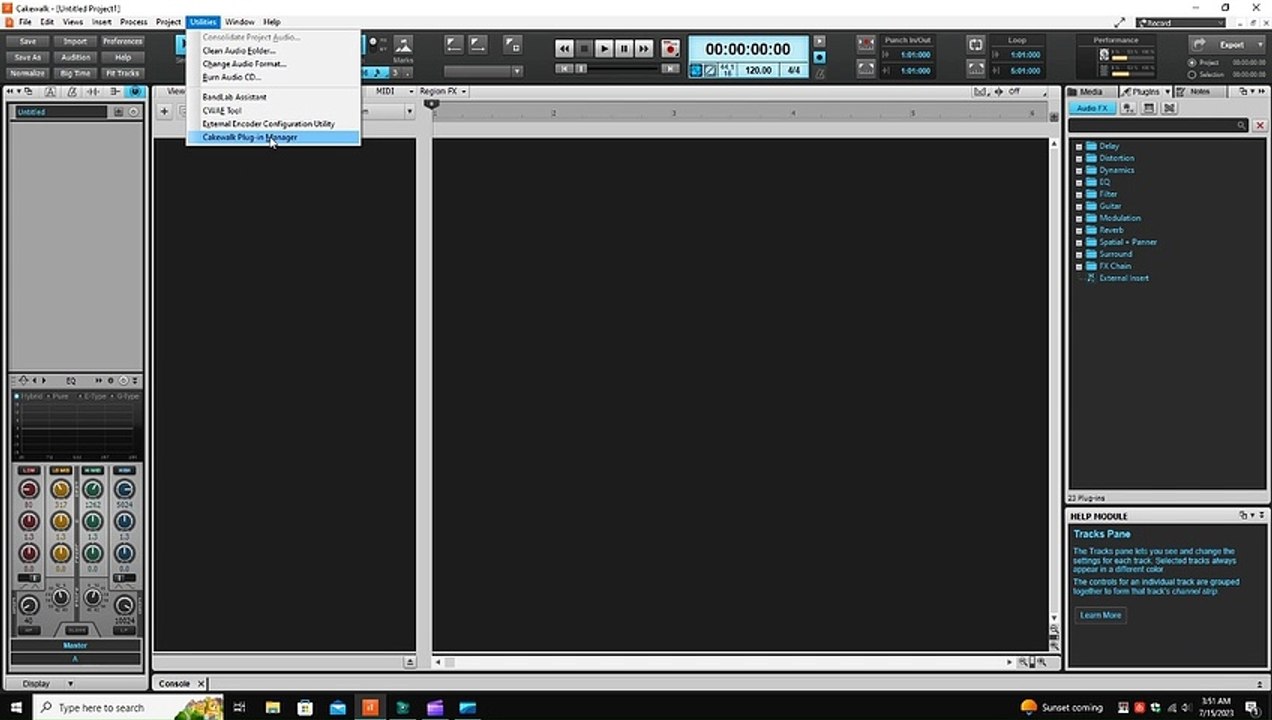Collapse the Dynamics plugin folder
The image size is (1272, 720).
(x=1079, y=170)
